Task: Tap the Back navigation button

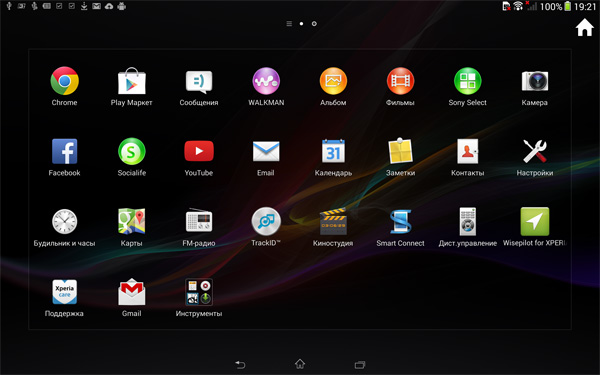Action: (x=240, y=365)
